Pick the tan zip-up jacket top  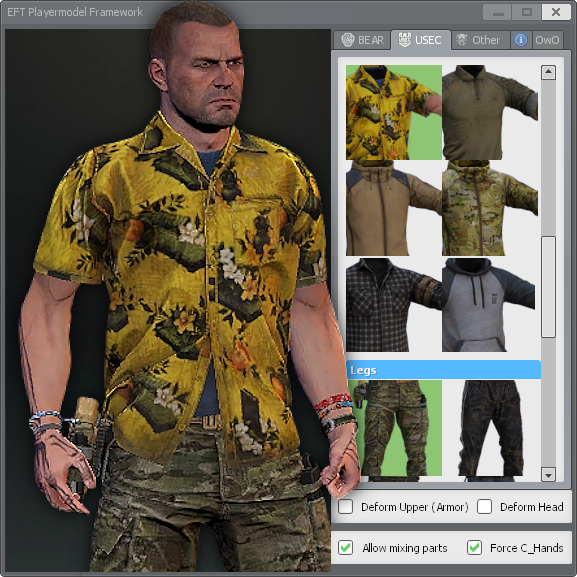coord(394,208)
